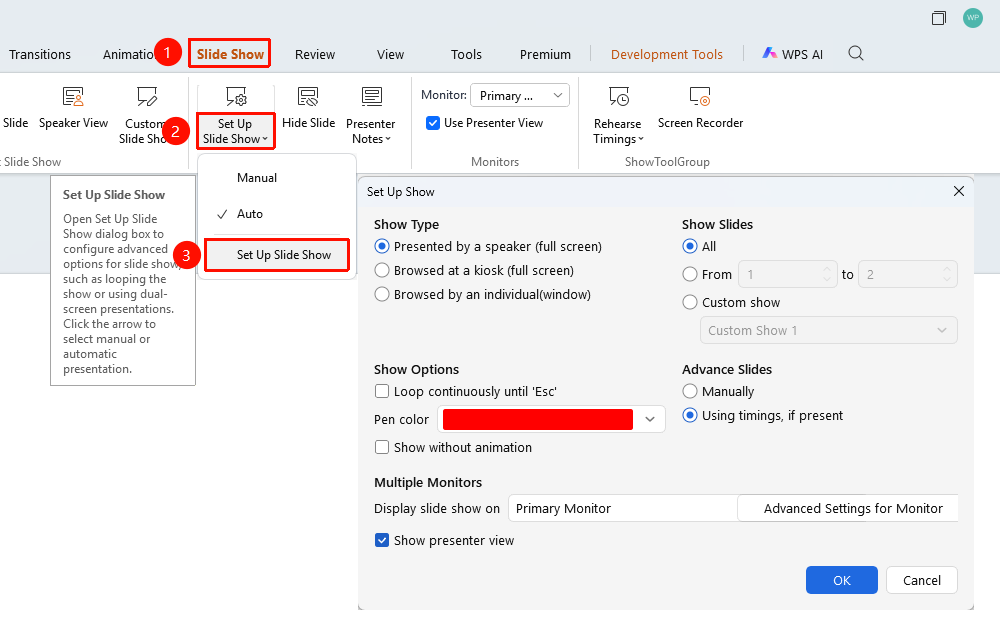1000x634 pixels.
Task: Check Show without animation
Action: coord(382,447)
